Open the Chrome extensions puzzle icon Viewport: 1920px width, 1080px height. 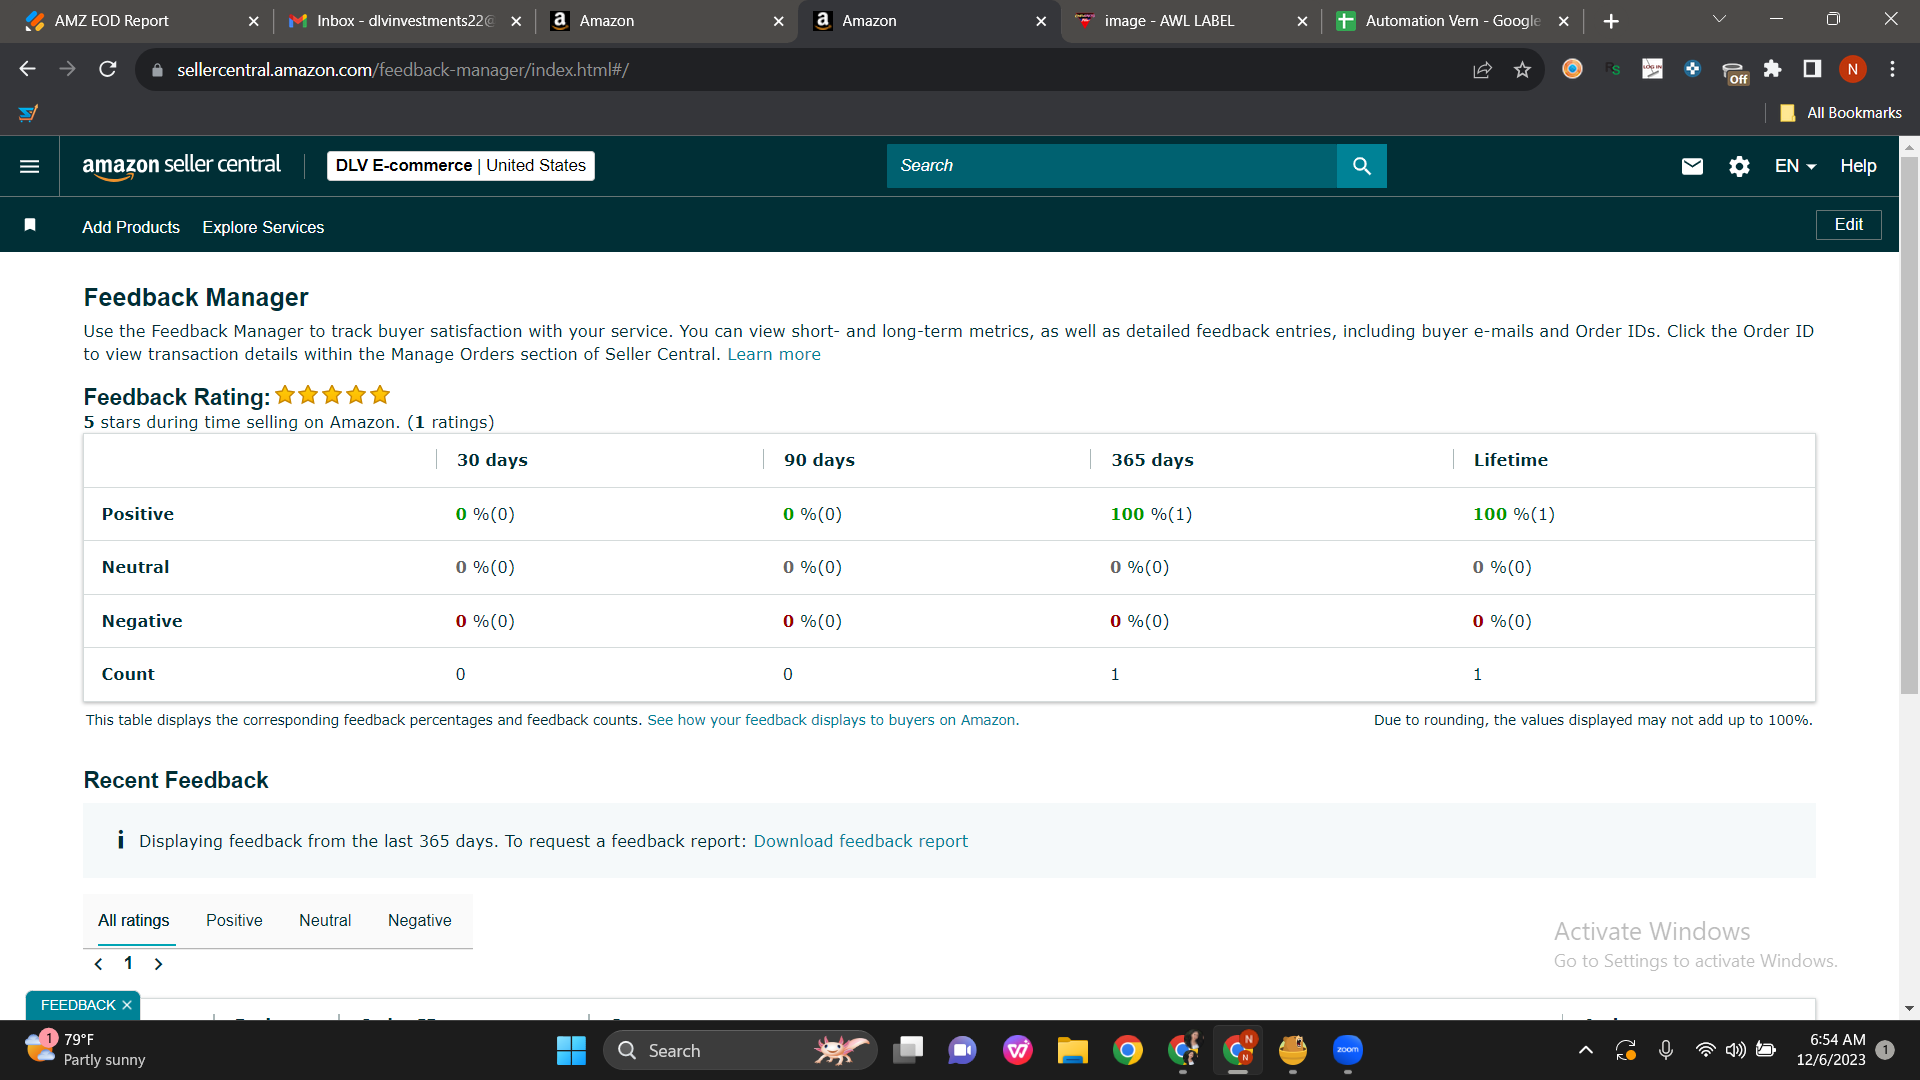pos(1772,69)
